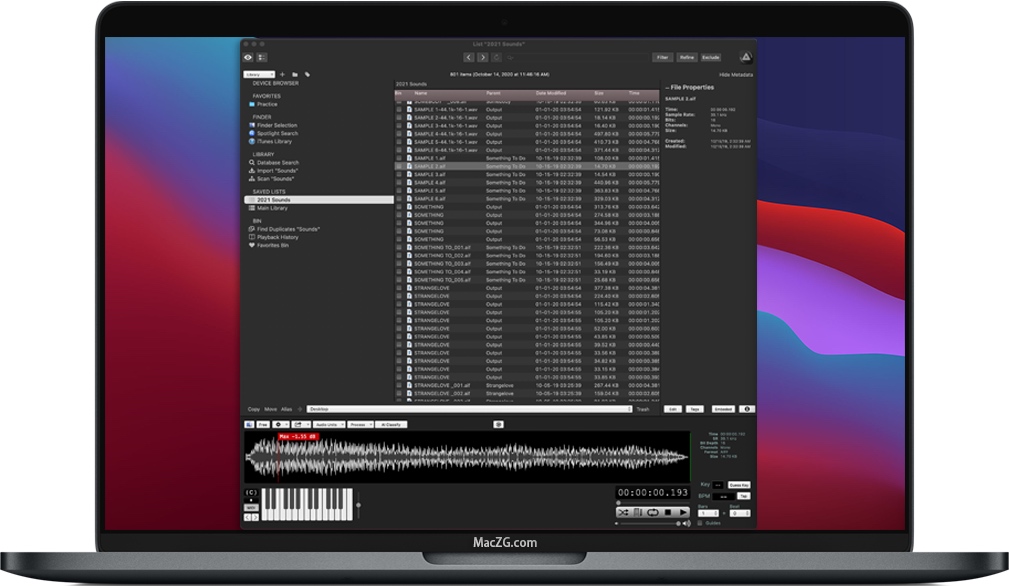
Task: Click the refresh icon in the title bar
Action: coord(496,57)
